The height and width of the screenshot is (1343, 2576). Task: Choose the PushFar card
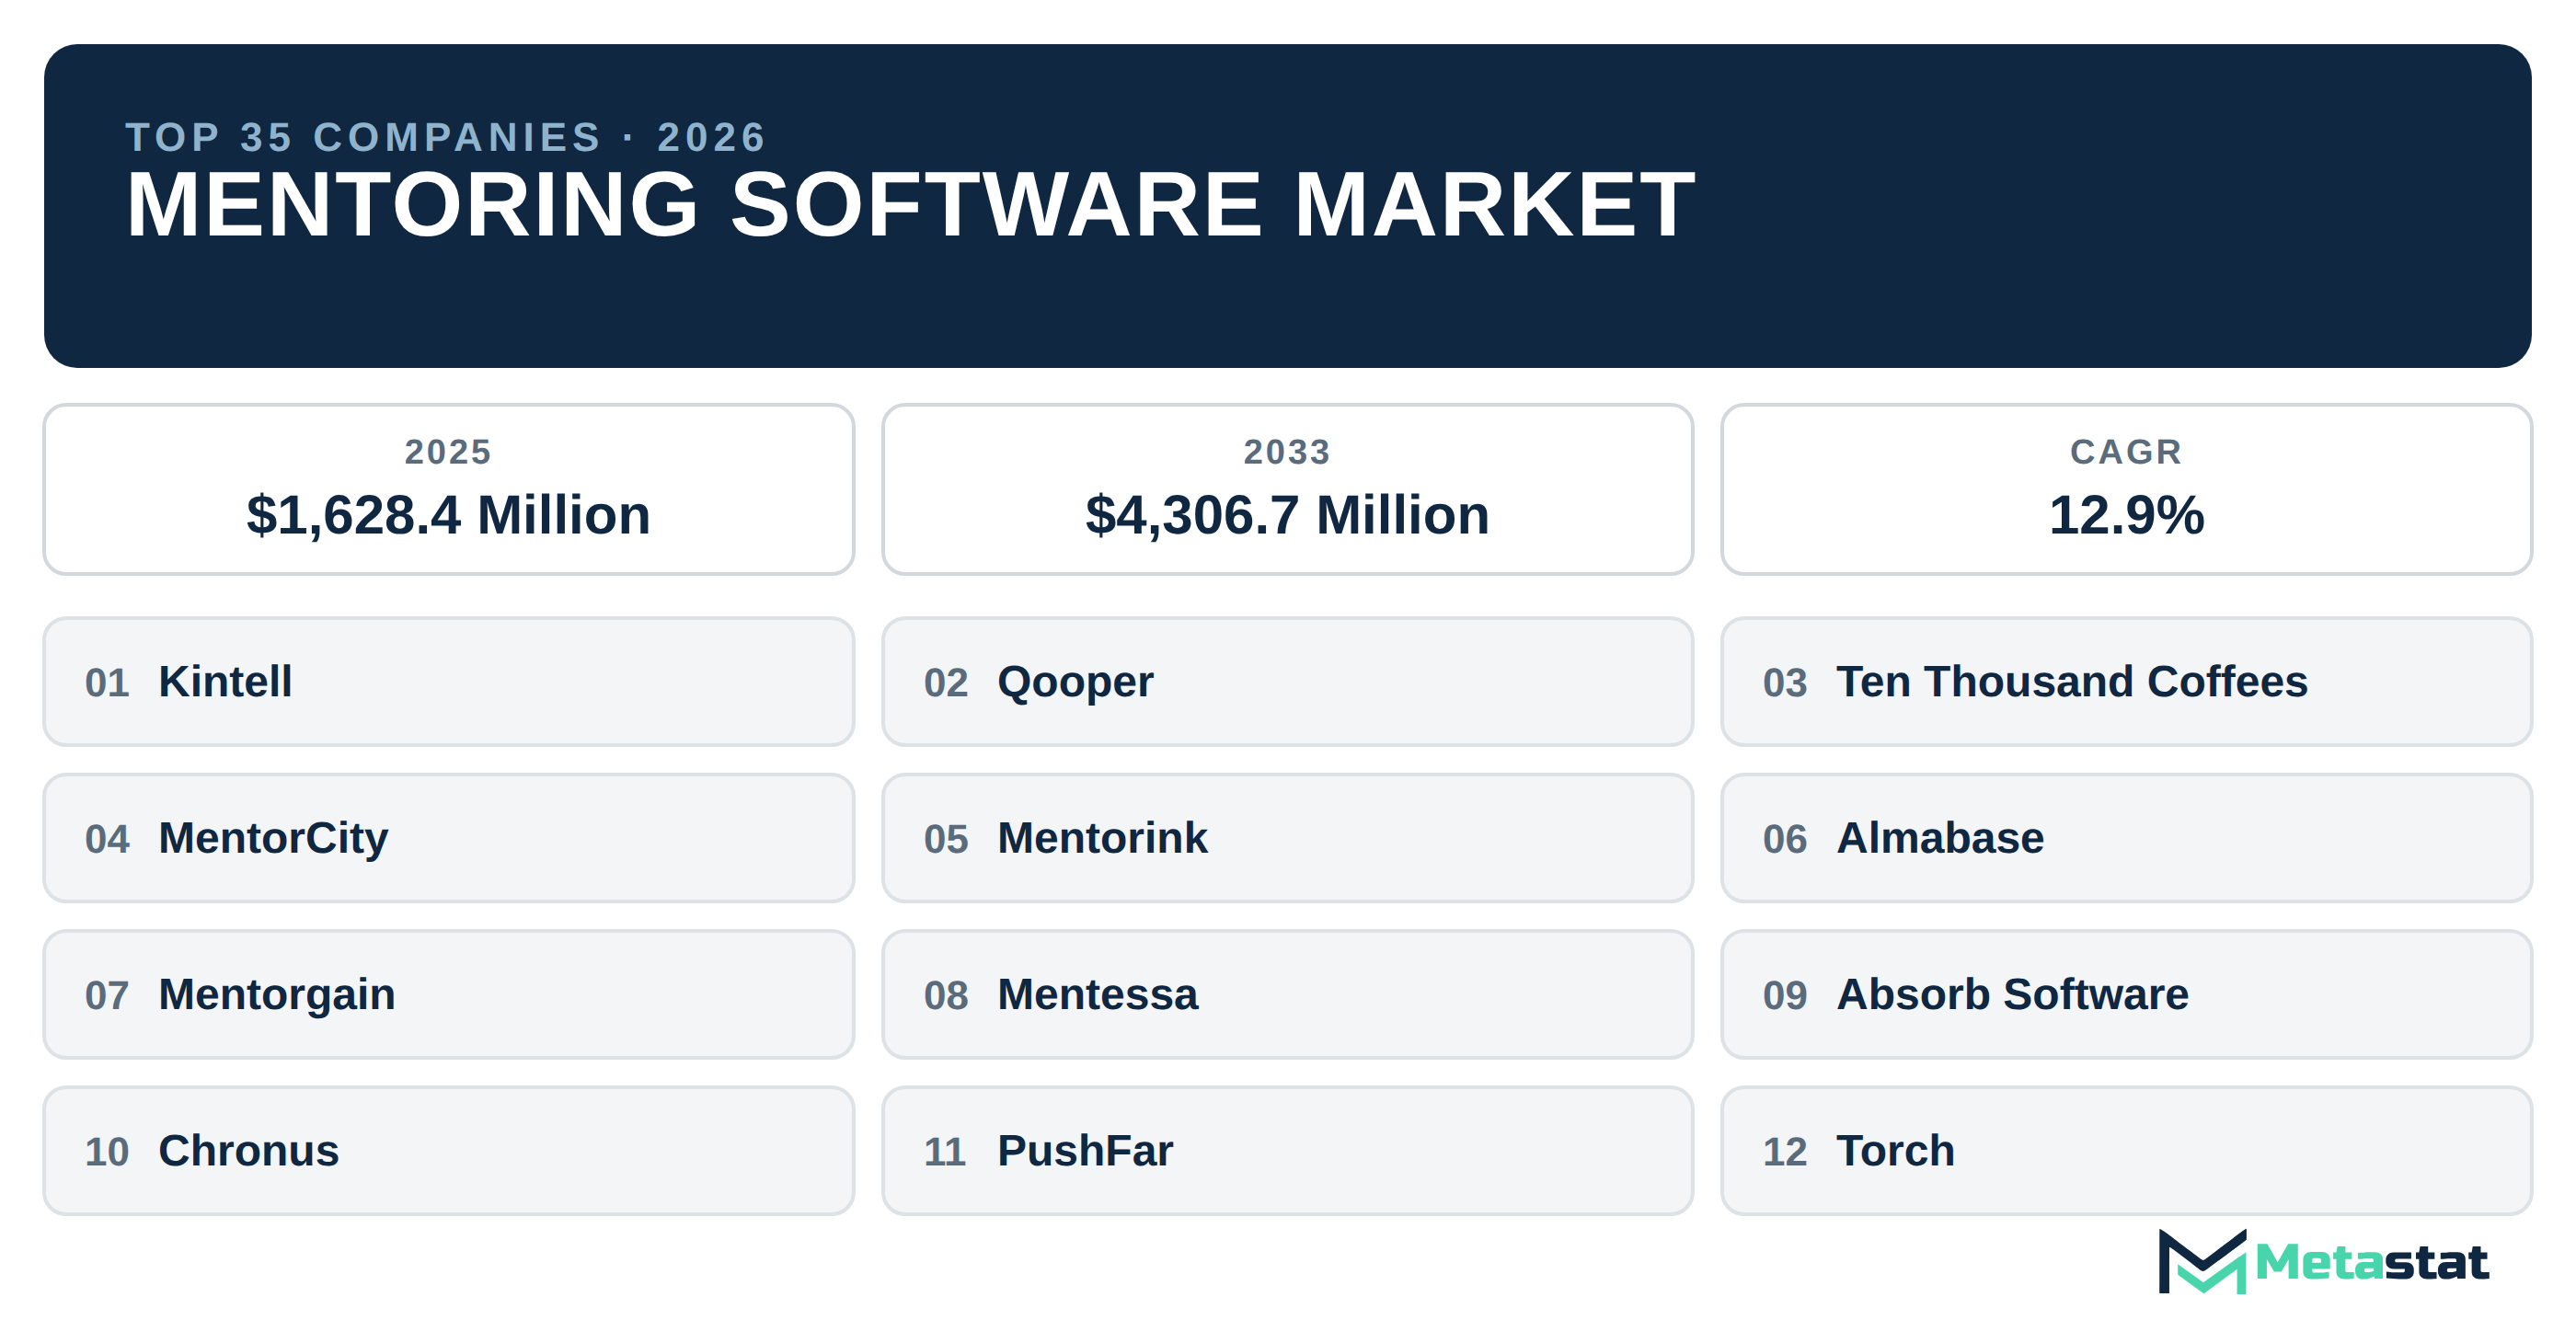[1287, 1151]
